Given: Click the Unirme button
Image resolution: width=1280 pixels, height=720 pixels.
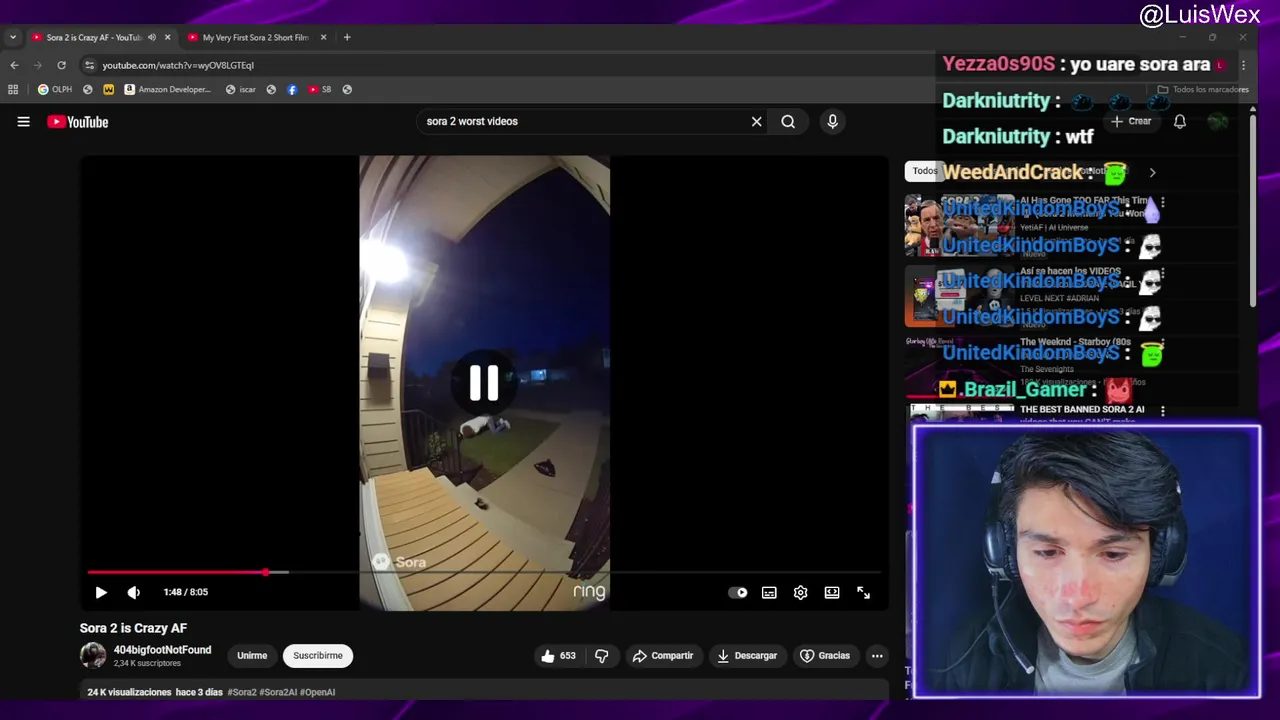Looking at the screenshot, I should point(252,656).
